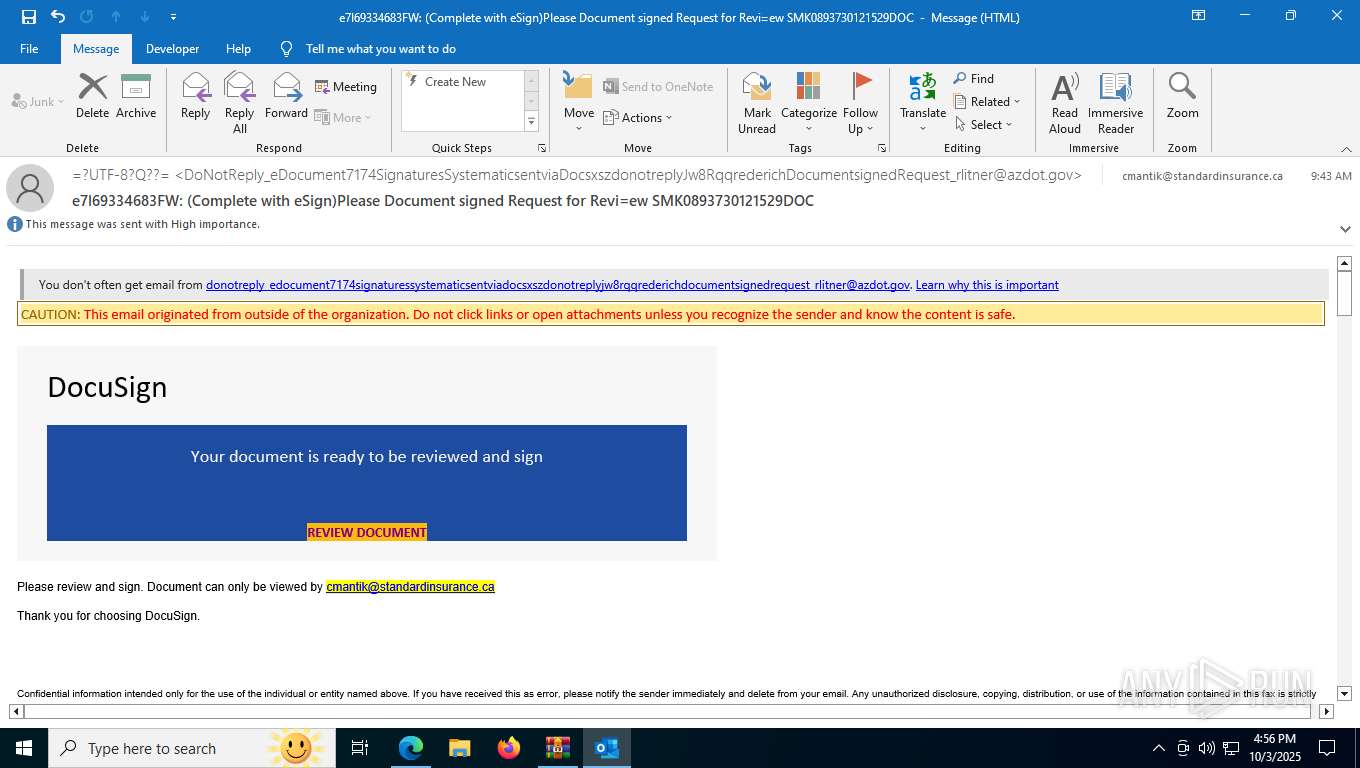
Task: Expand the message header chevron
Action: coord(1345,229)
